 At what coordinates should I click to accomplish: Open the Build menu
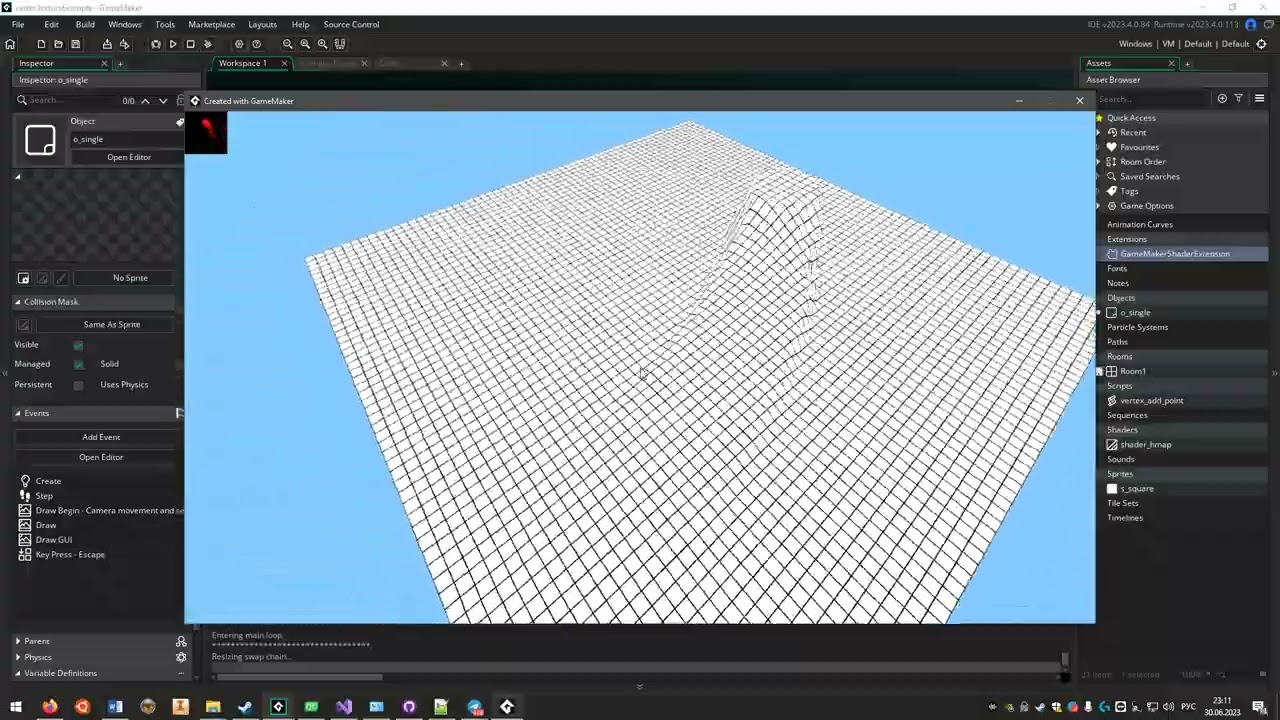(85, 24)
